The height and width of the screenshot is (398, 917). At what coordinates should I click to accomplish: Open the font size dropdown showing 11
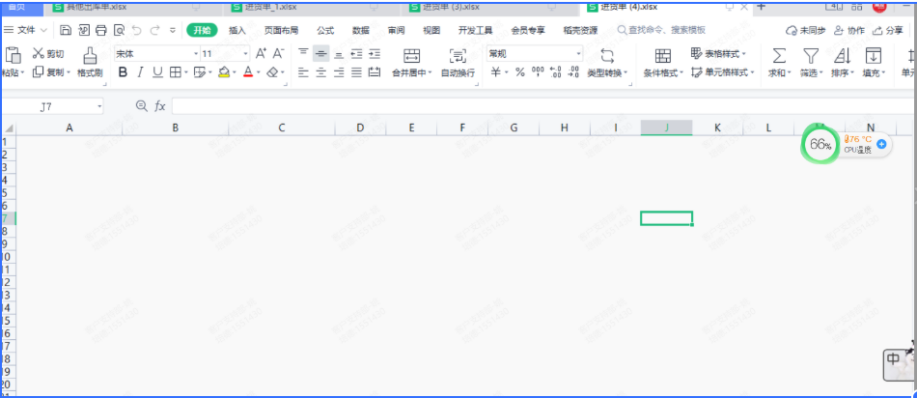246,54
